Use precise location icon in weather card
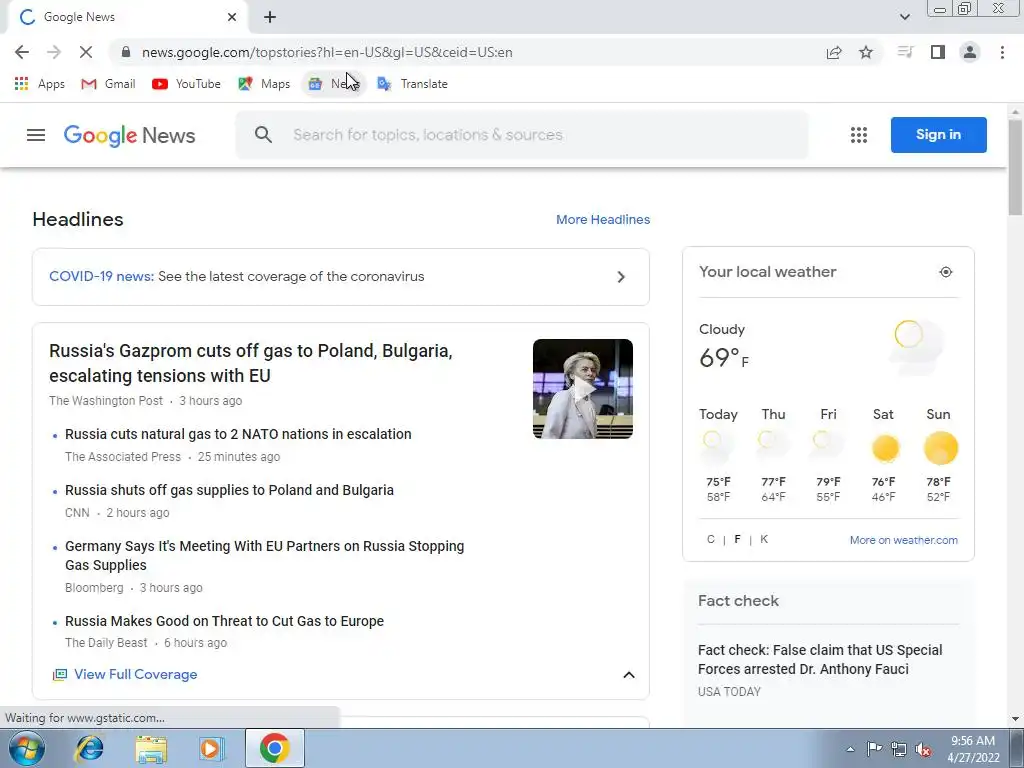The image size is (1024, 768). pos(946,272)
